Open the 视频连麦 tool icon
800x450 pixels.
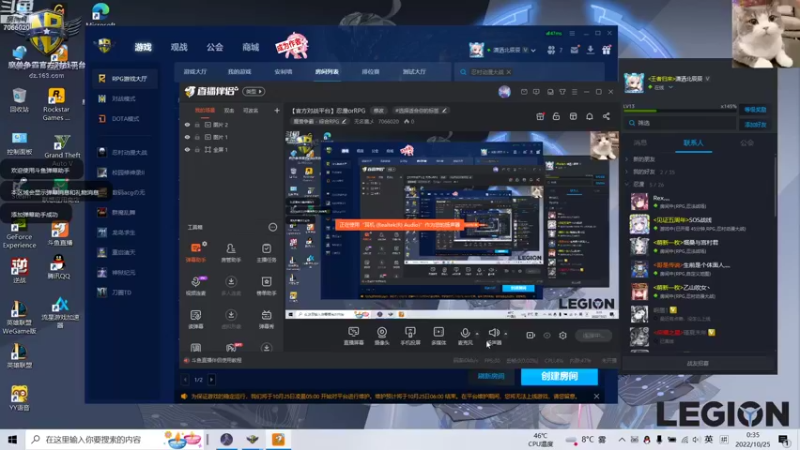[x=196, y=286]
